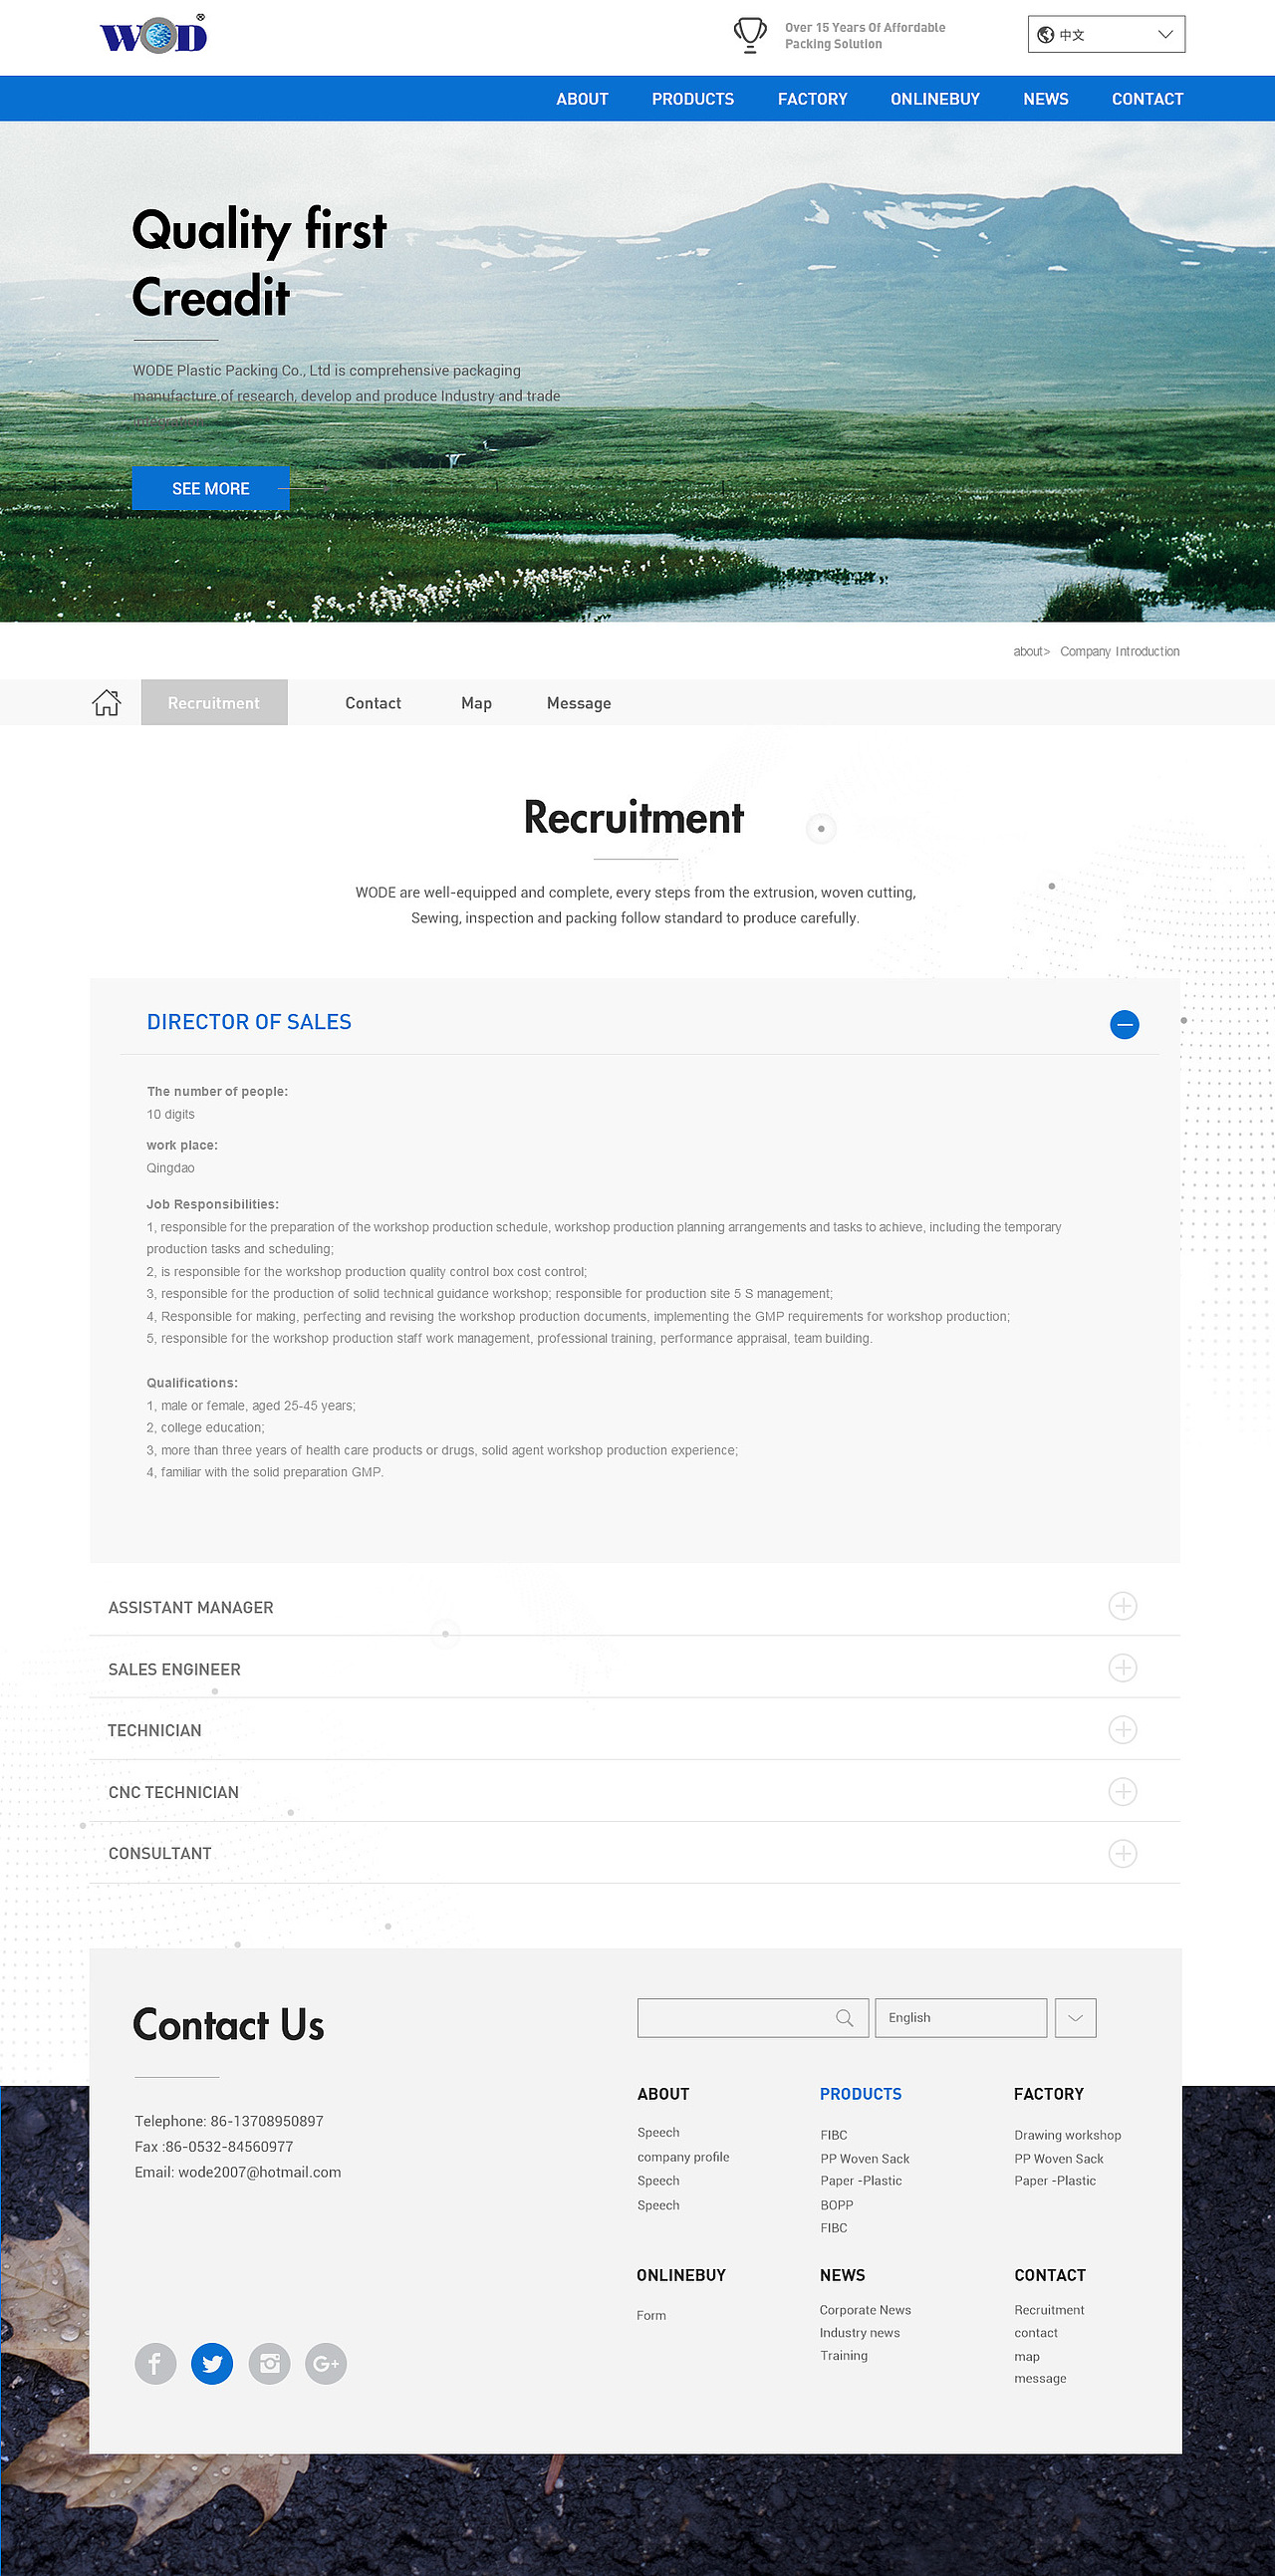Open the Twitter social link
The height and width of the screenshot is (2576, 1275).
pyautogui.click(x=212, y=2363)
